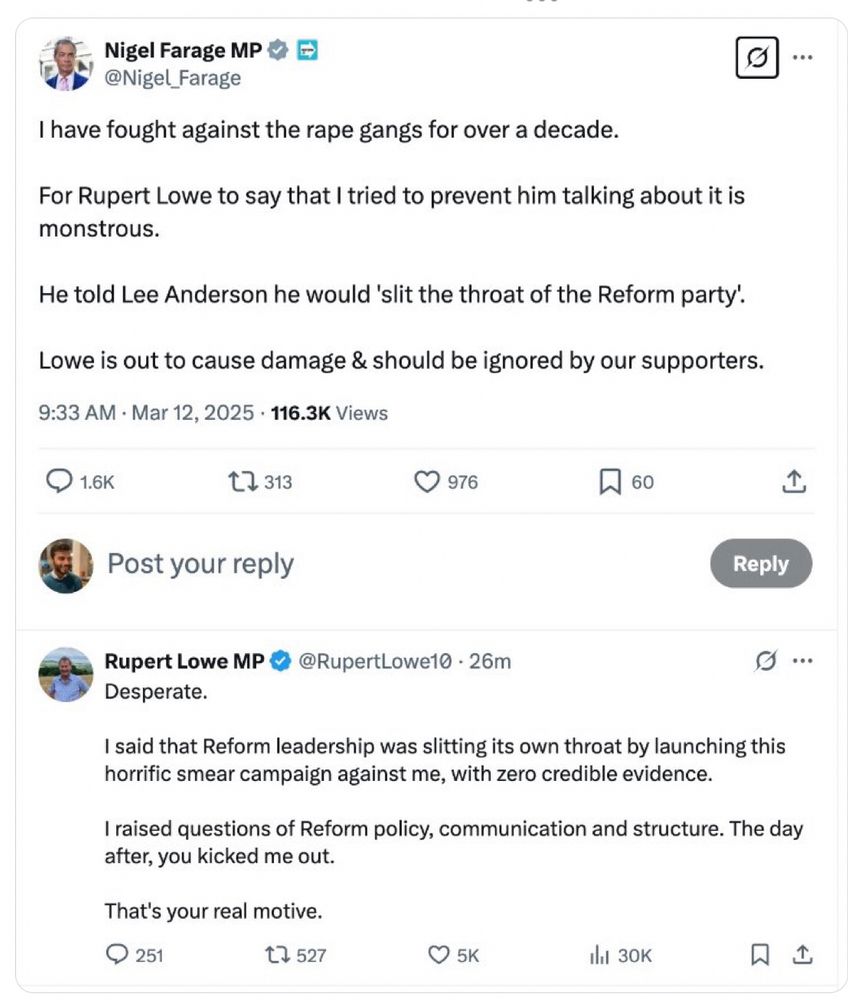The width and height of the screenshot is (848, 1000).
Task: Bookmark Rupert Lowe's reply
Action: pyautogui.click(x=761, y=955)
